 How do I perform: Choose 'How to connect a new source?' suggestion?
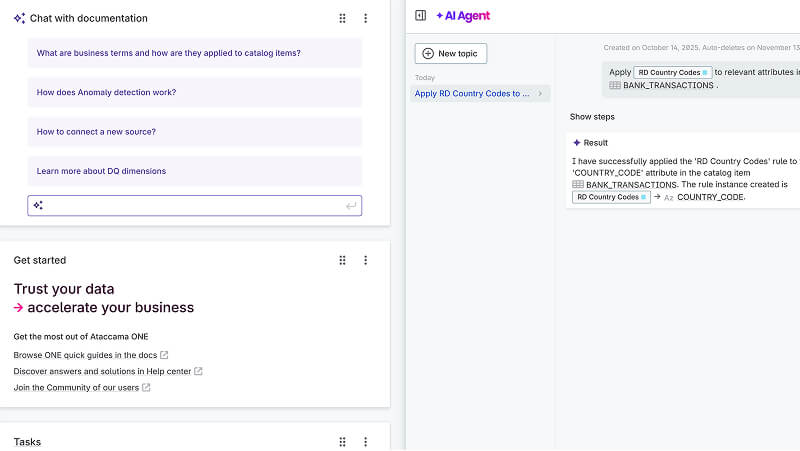coord(194,132)
